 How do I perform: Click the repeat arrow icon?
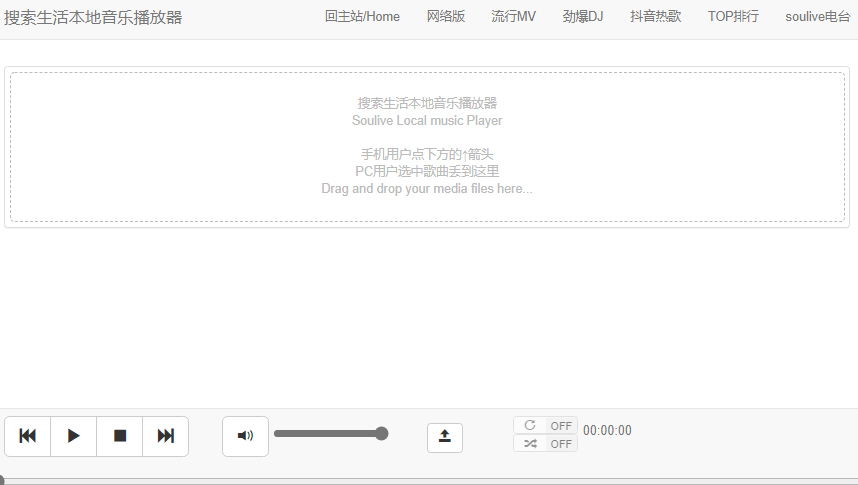pyautogui.click(x=530, y=425)
